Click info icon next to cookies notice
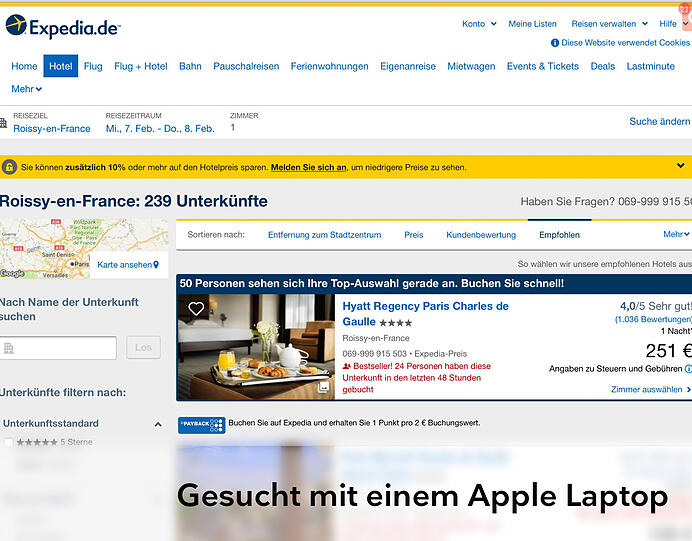Image resolution: width=692 pixels, height=541 pixels. click(x=555, y=43)
